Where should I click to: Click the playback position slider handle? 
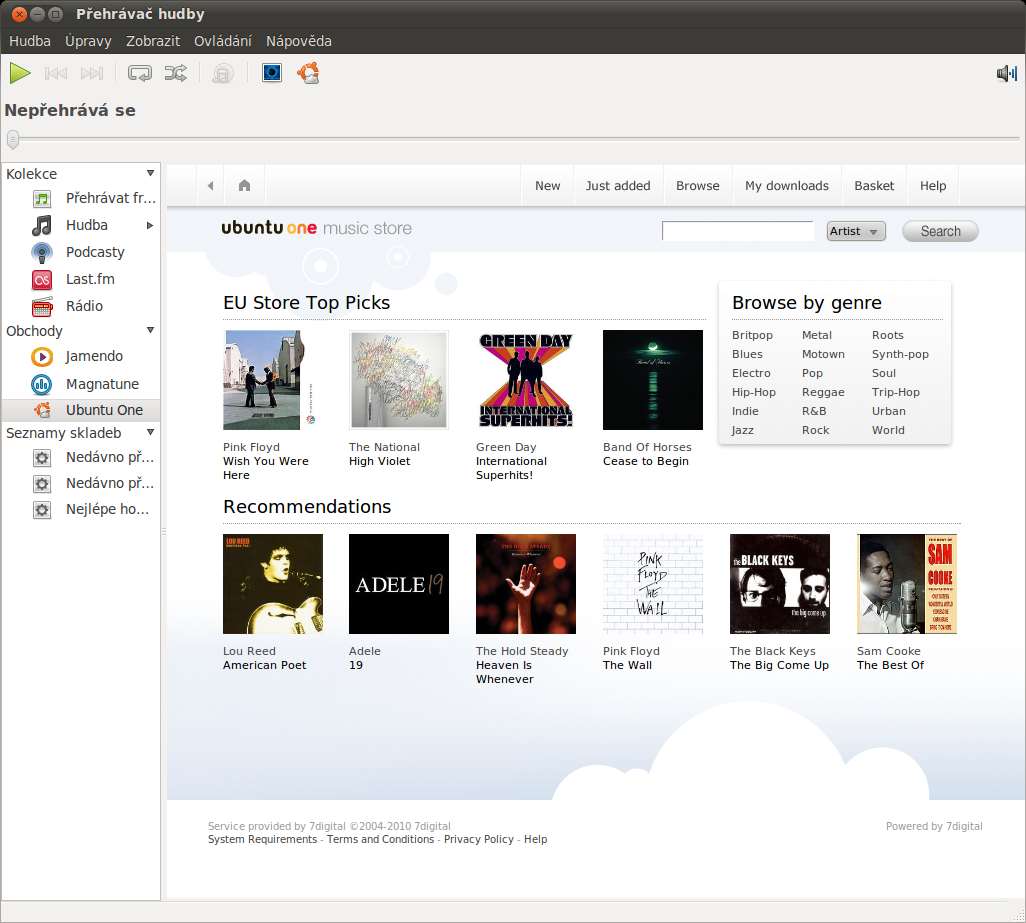pos(12,139)
